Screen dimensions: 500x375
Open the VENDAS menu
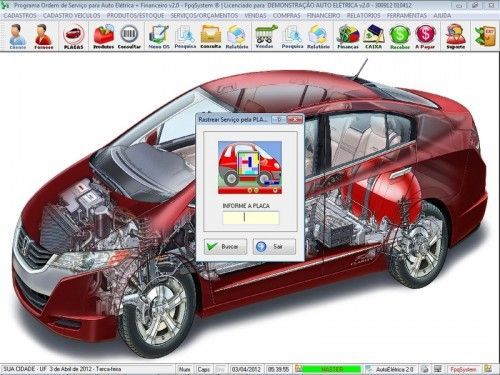click(255, 16)
